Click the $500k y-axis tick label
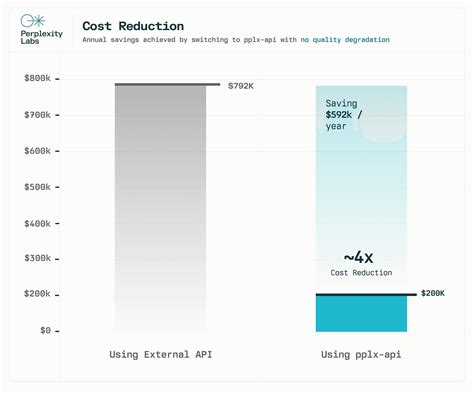The image size is (474, 394). 37,187
